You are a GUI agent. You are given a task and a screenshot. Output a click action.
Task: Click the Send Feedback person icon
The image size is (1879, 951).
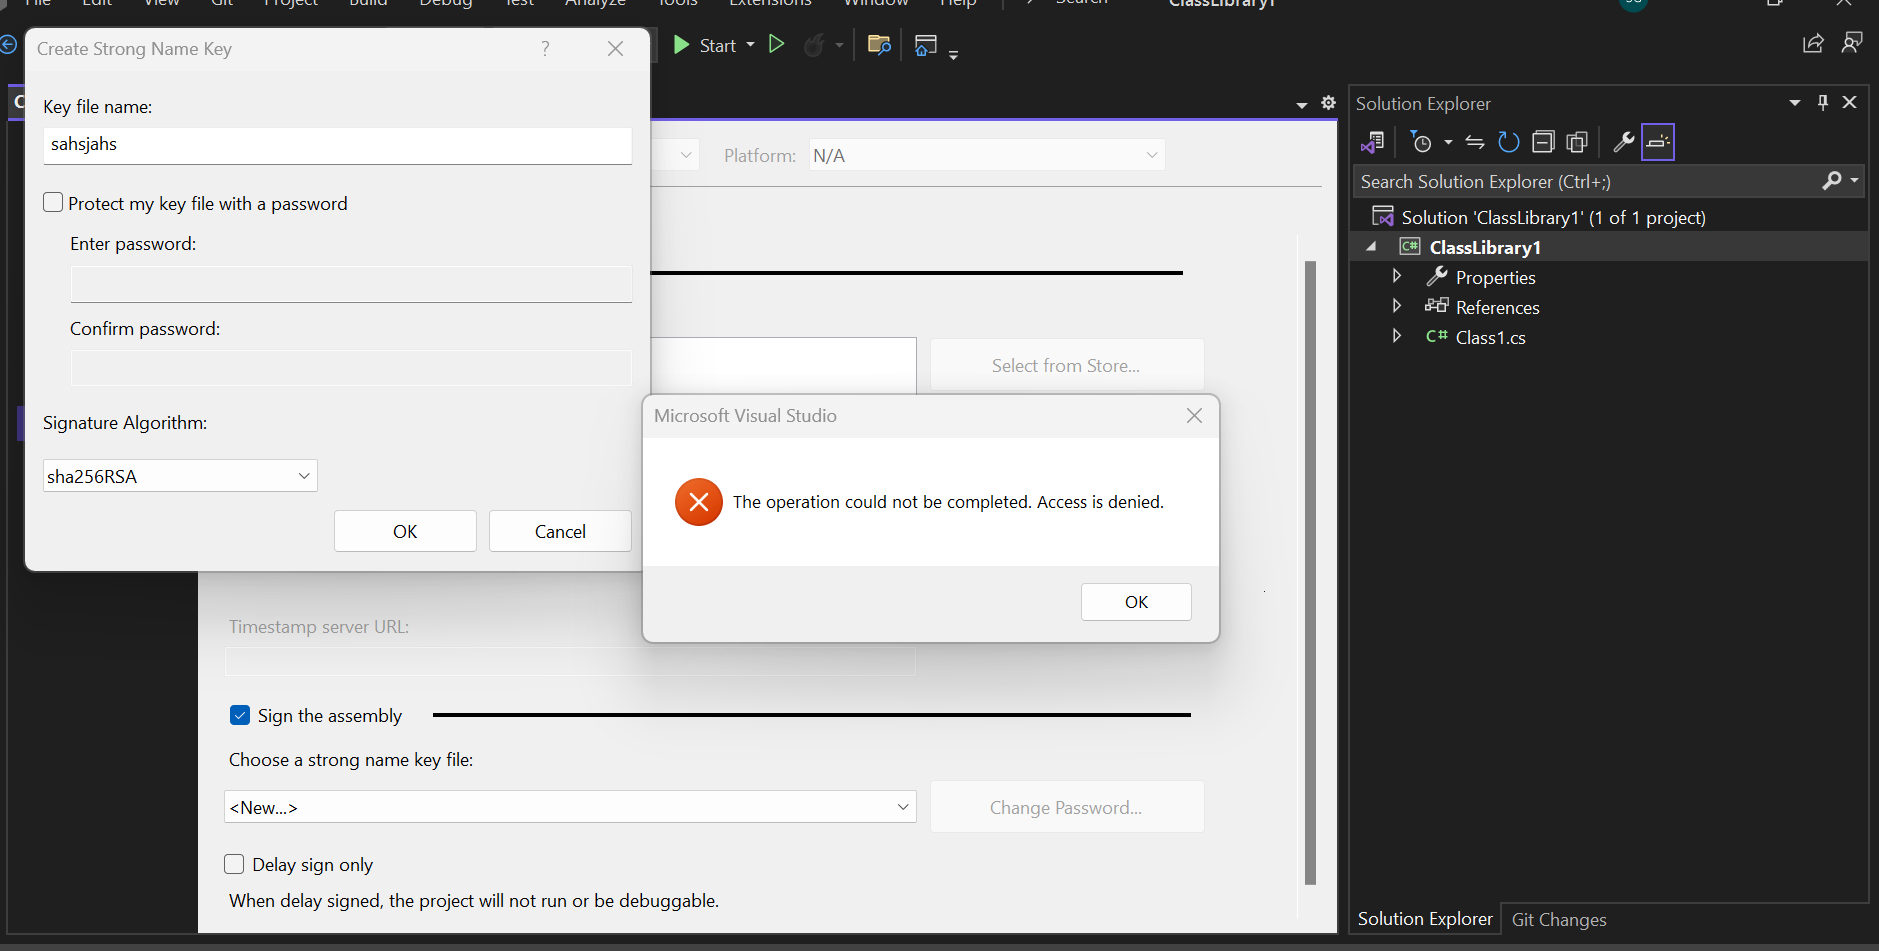click(1852, 43)
